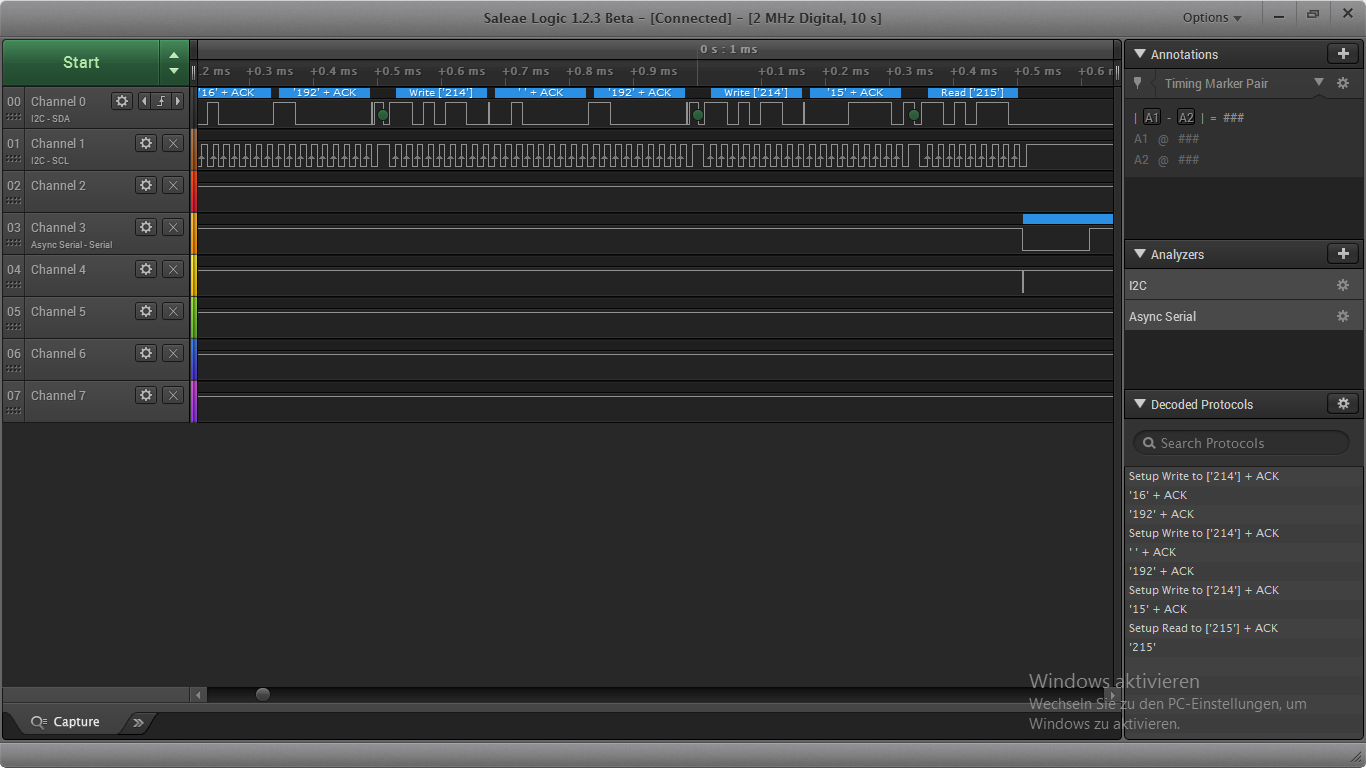Search protocols input field
Image resolution: width=1366 pixels, height=768 pixels.
point(1241,443)
